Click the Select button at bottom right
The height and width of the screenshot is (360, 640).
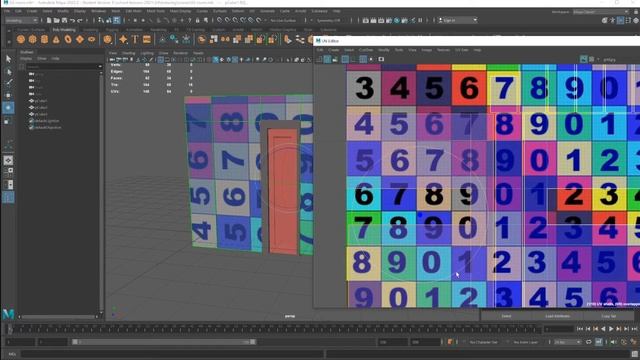[x=506, y=316]
